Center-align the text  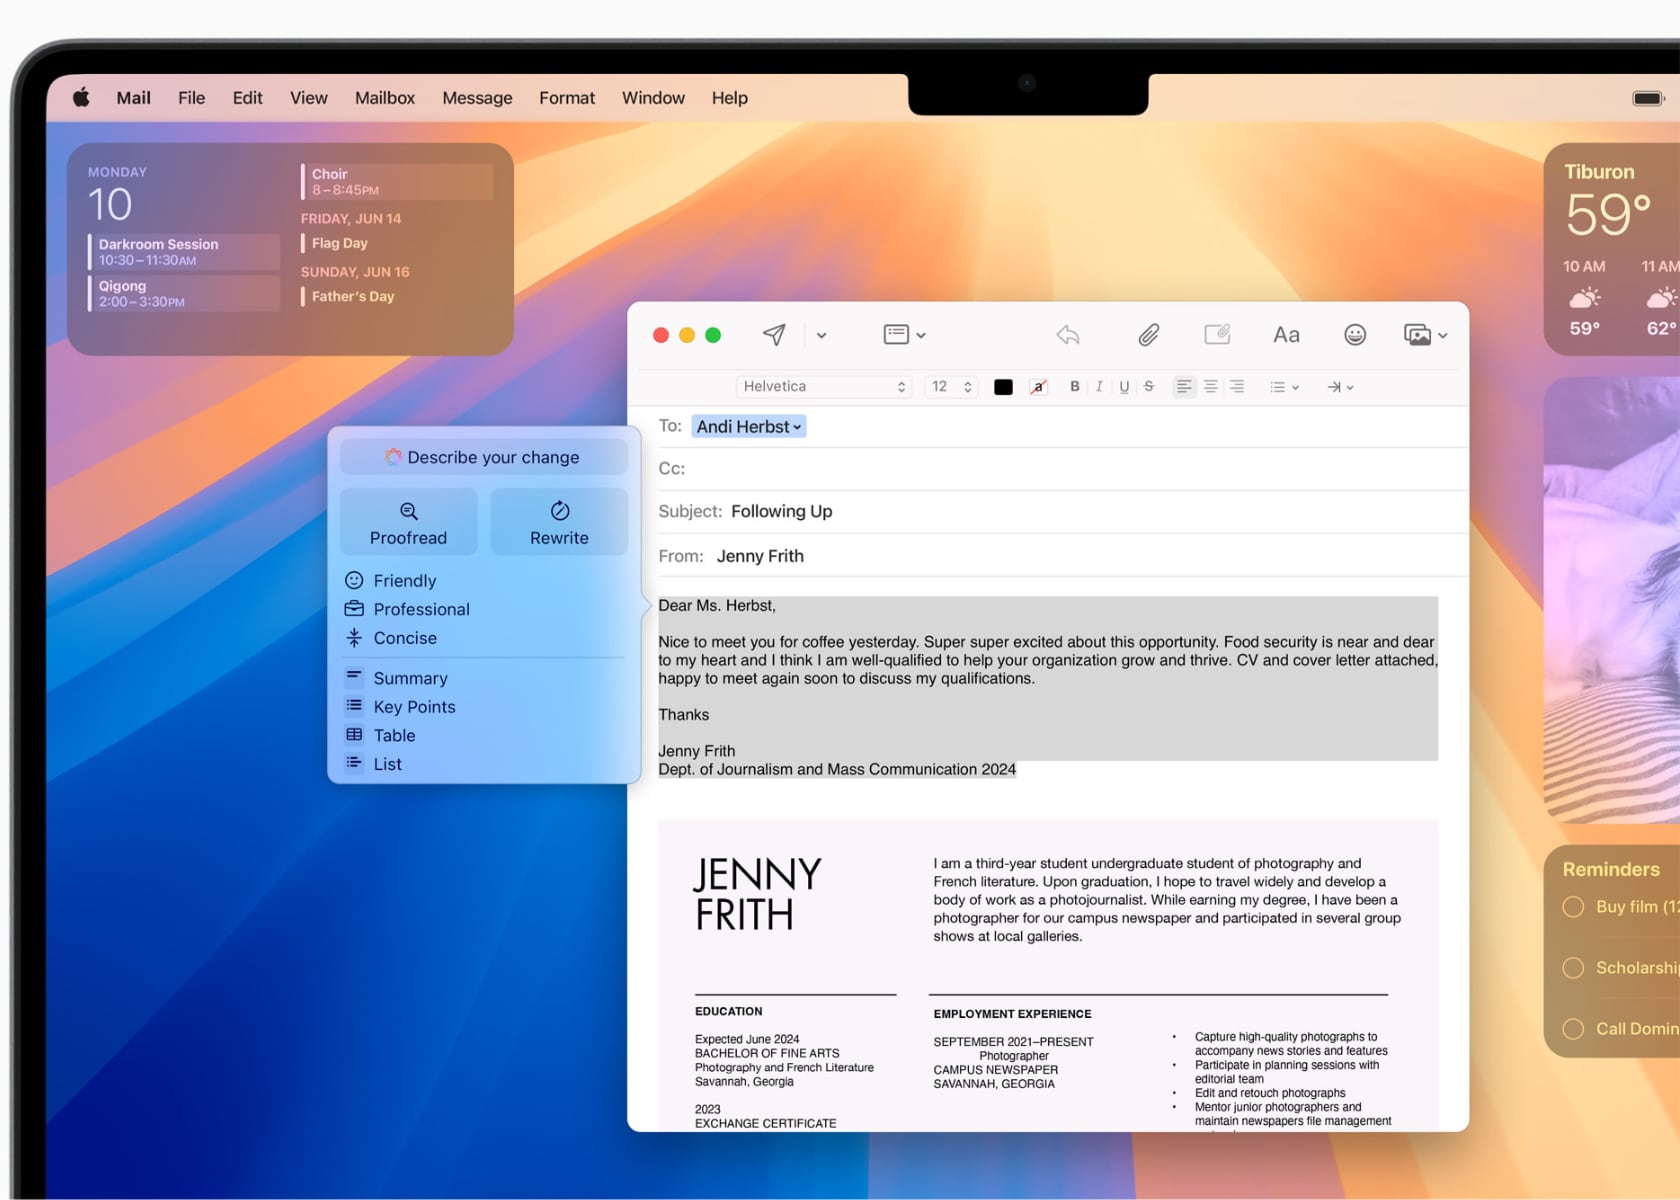click(x=1210, y=387)
